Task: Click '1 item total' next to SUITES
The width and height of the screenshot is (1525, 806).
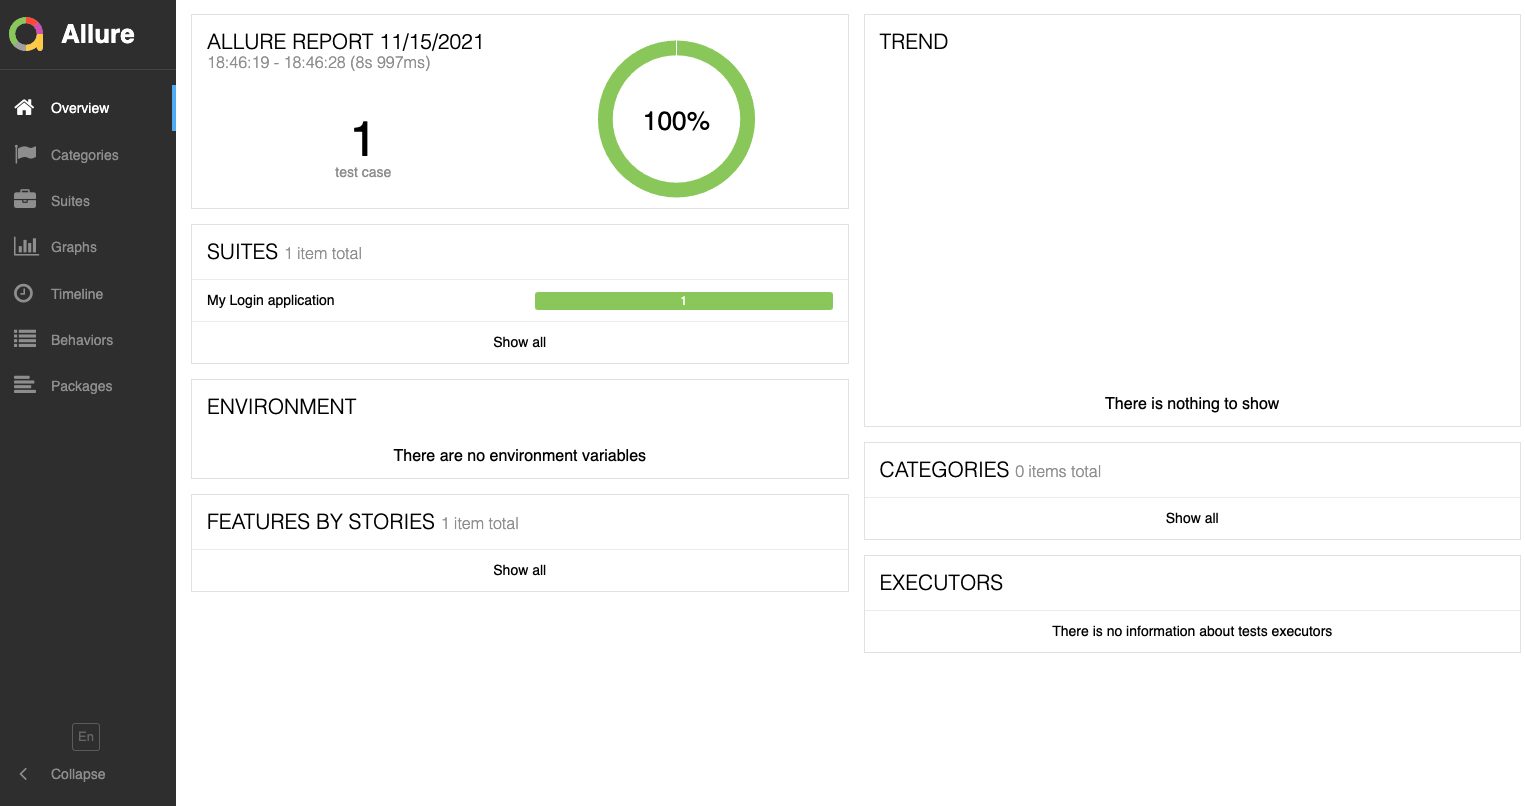Action: tap(323, 254)
